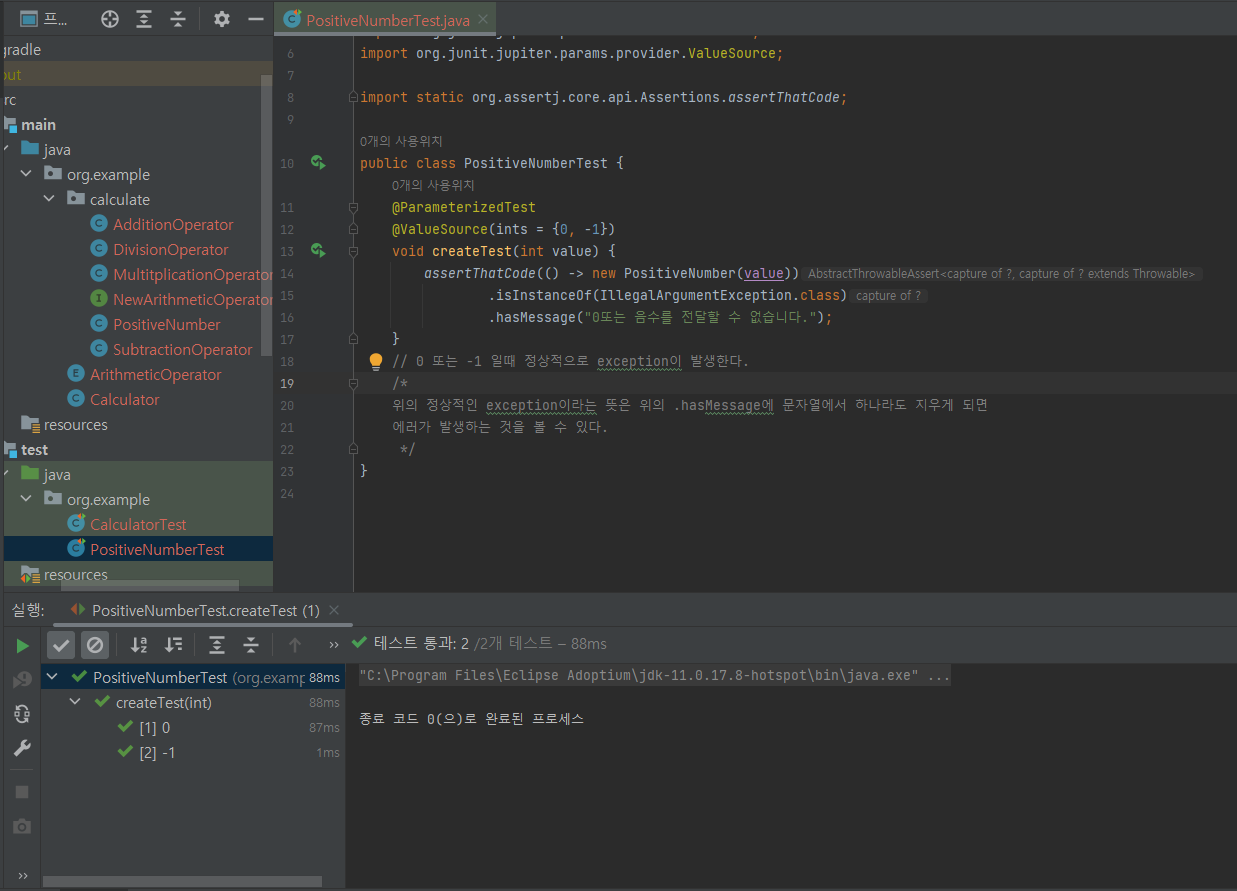The height and width of the screenshot is (891, 1237).
Task: Select the test resources folder
Action: (64, 575)
